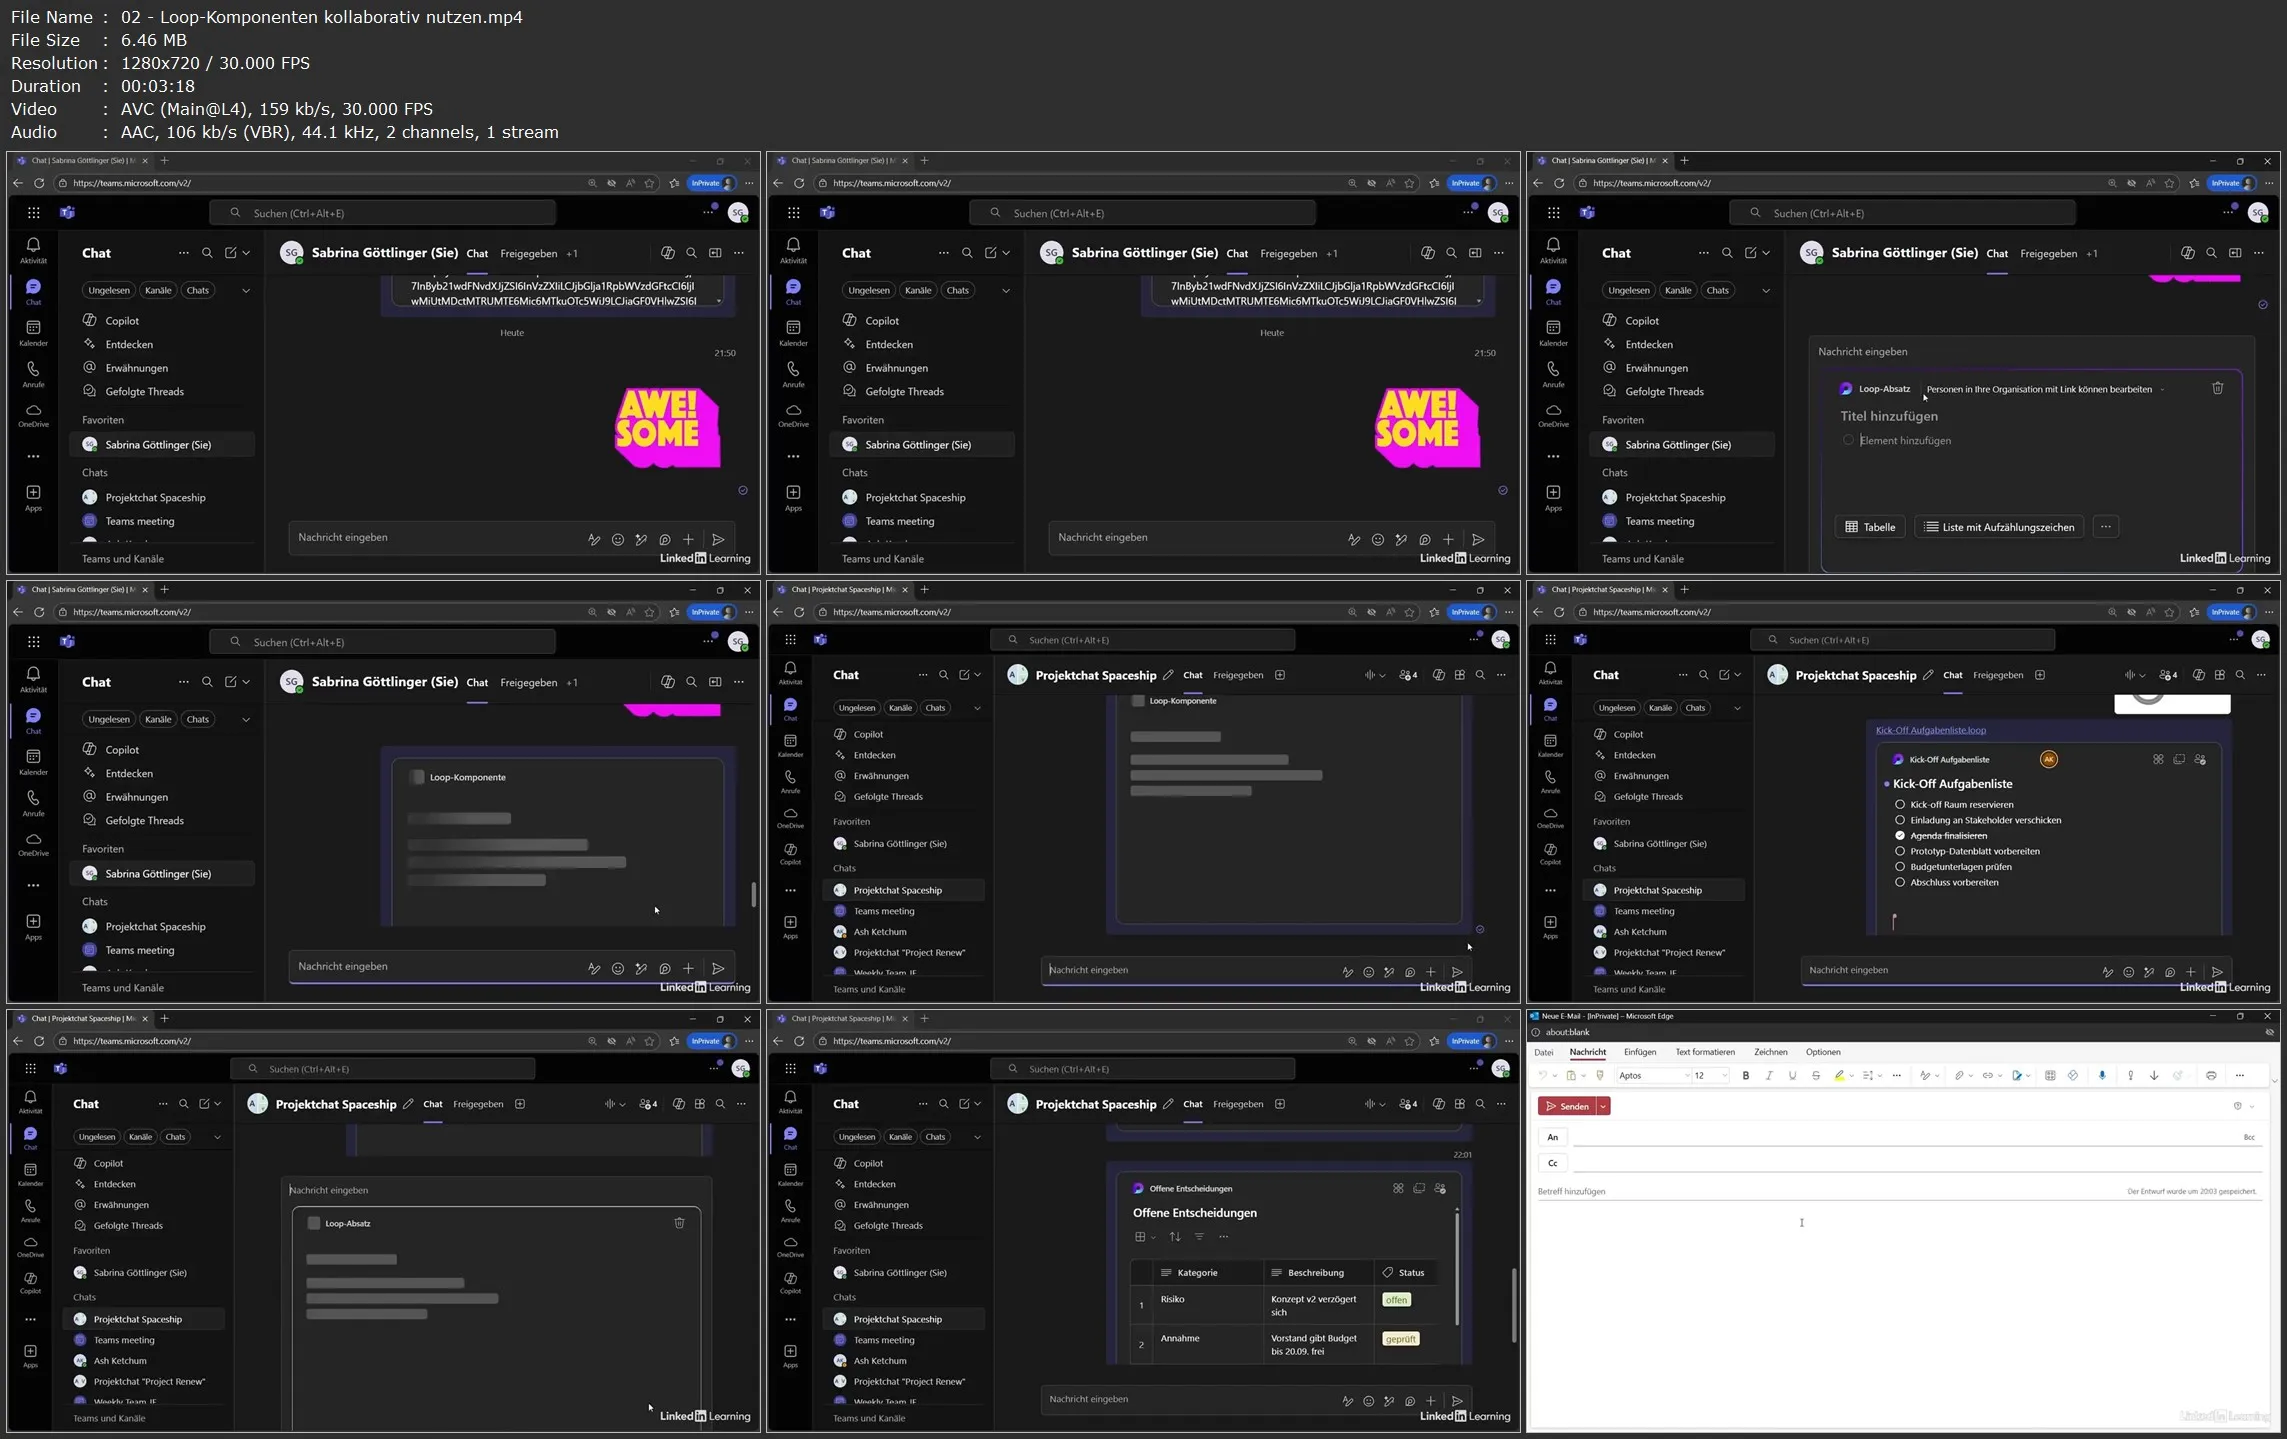Screen dimensions: 2287x1439
Task: Open the Aptos font name dropdown
Action: click(x=1687, y=1076)
